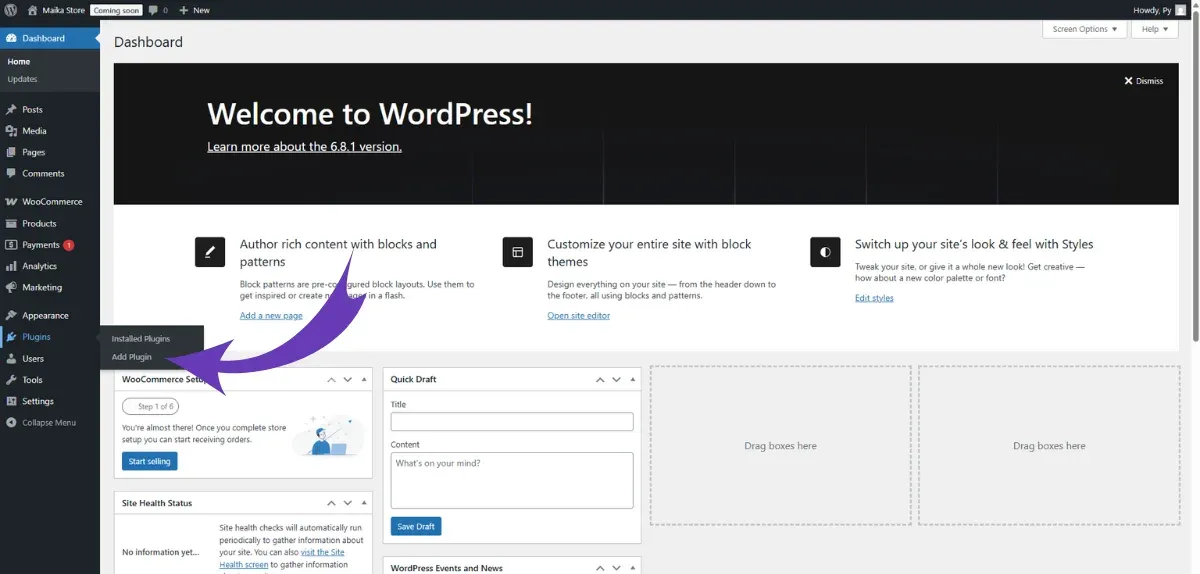The width and height of the screenshot is (1200, 574).
Task: Click the WordPress logo in admin bar
Action: tap(11, 10)
